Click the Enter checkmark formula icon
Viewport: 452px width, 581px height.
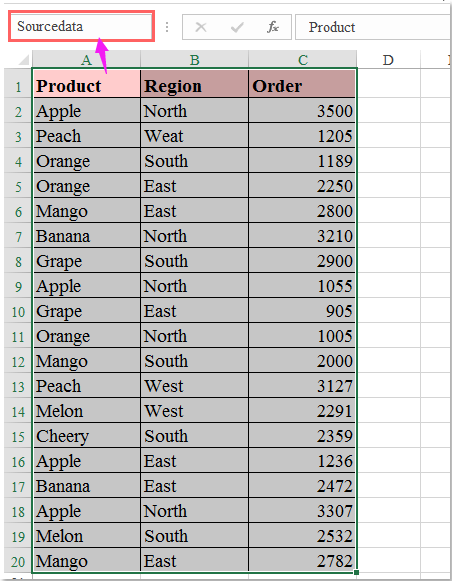point(237,27)
